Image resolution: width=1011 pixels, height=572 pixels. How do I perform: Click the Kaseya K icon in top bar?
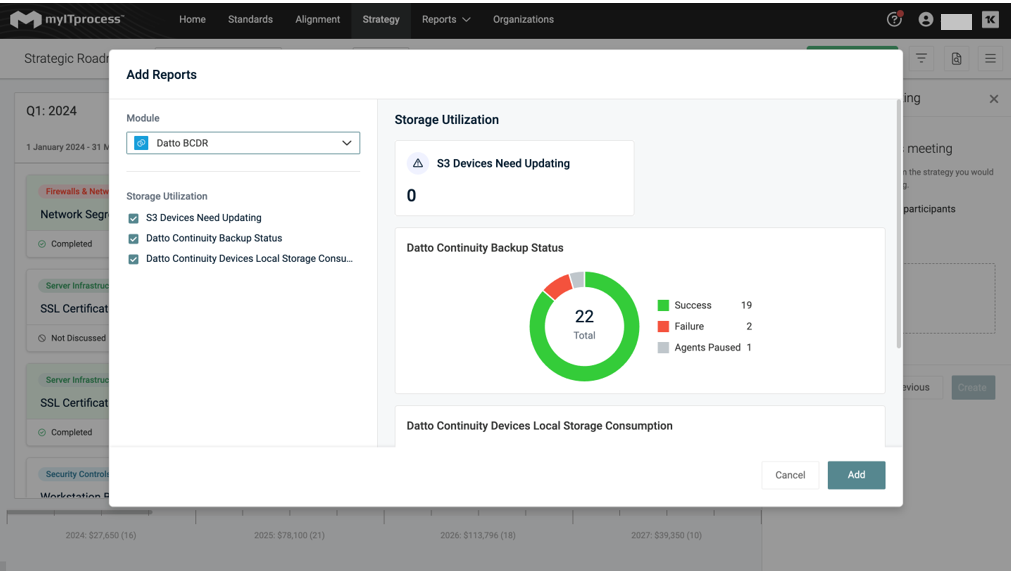pos(990,19)
